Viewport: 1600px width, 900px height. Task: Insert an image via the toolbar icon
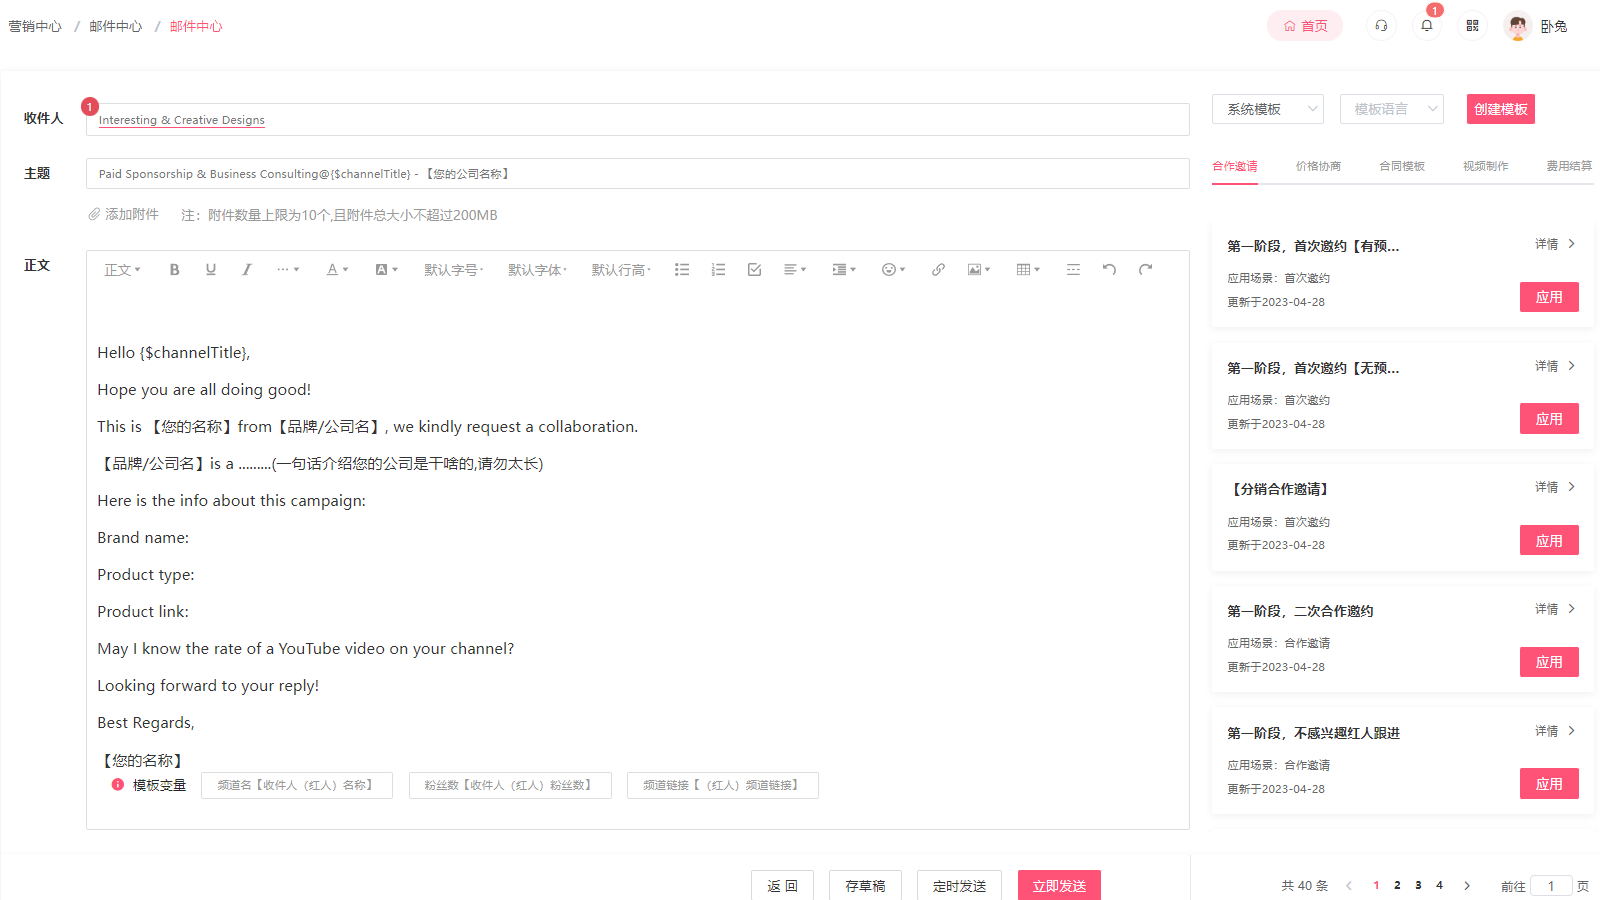(x=975, y=269)
